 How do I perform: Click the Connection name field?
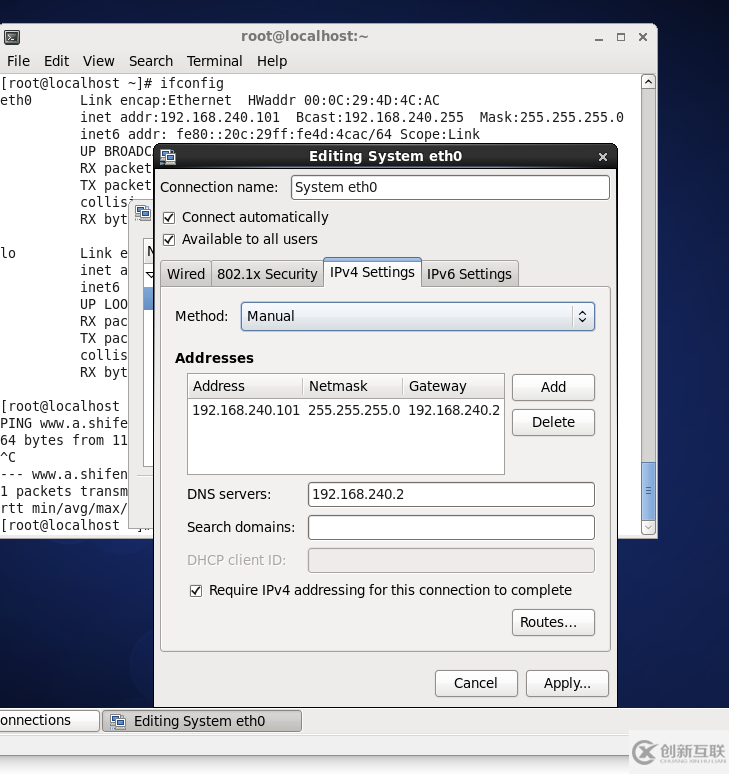coord(450,188)
